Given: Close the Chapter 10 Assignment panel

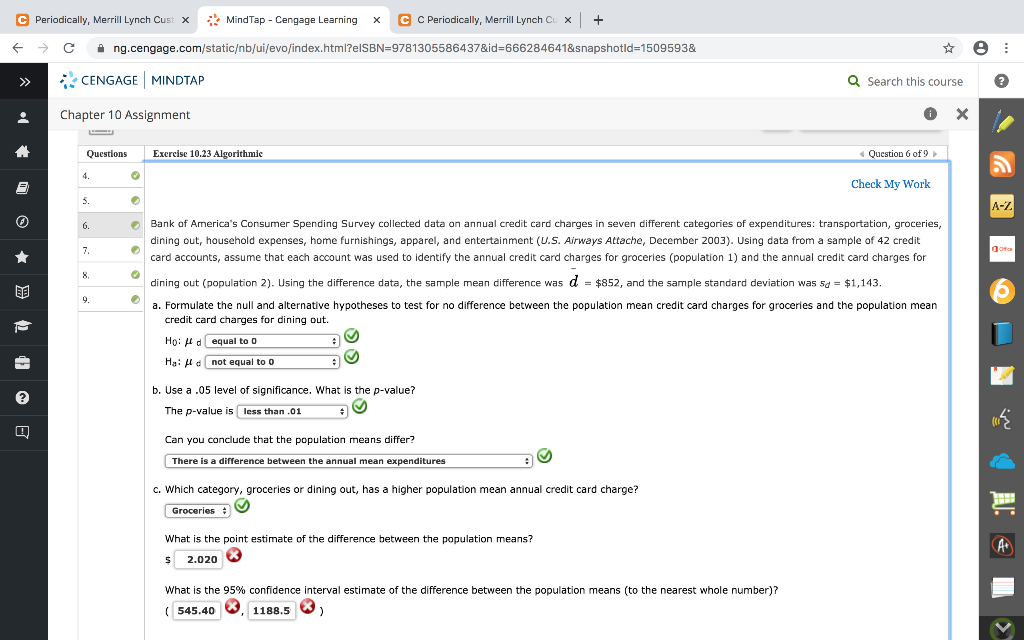Looking at the screenshot, I should (962, 114).
